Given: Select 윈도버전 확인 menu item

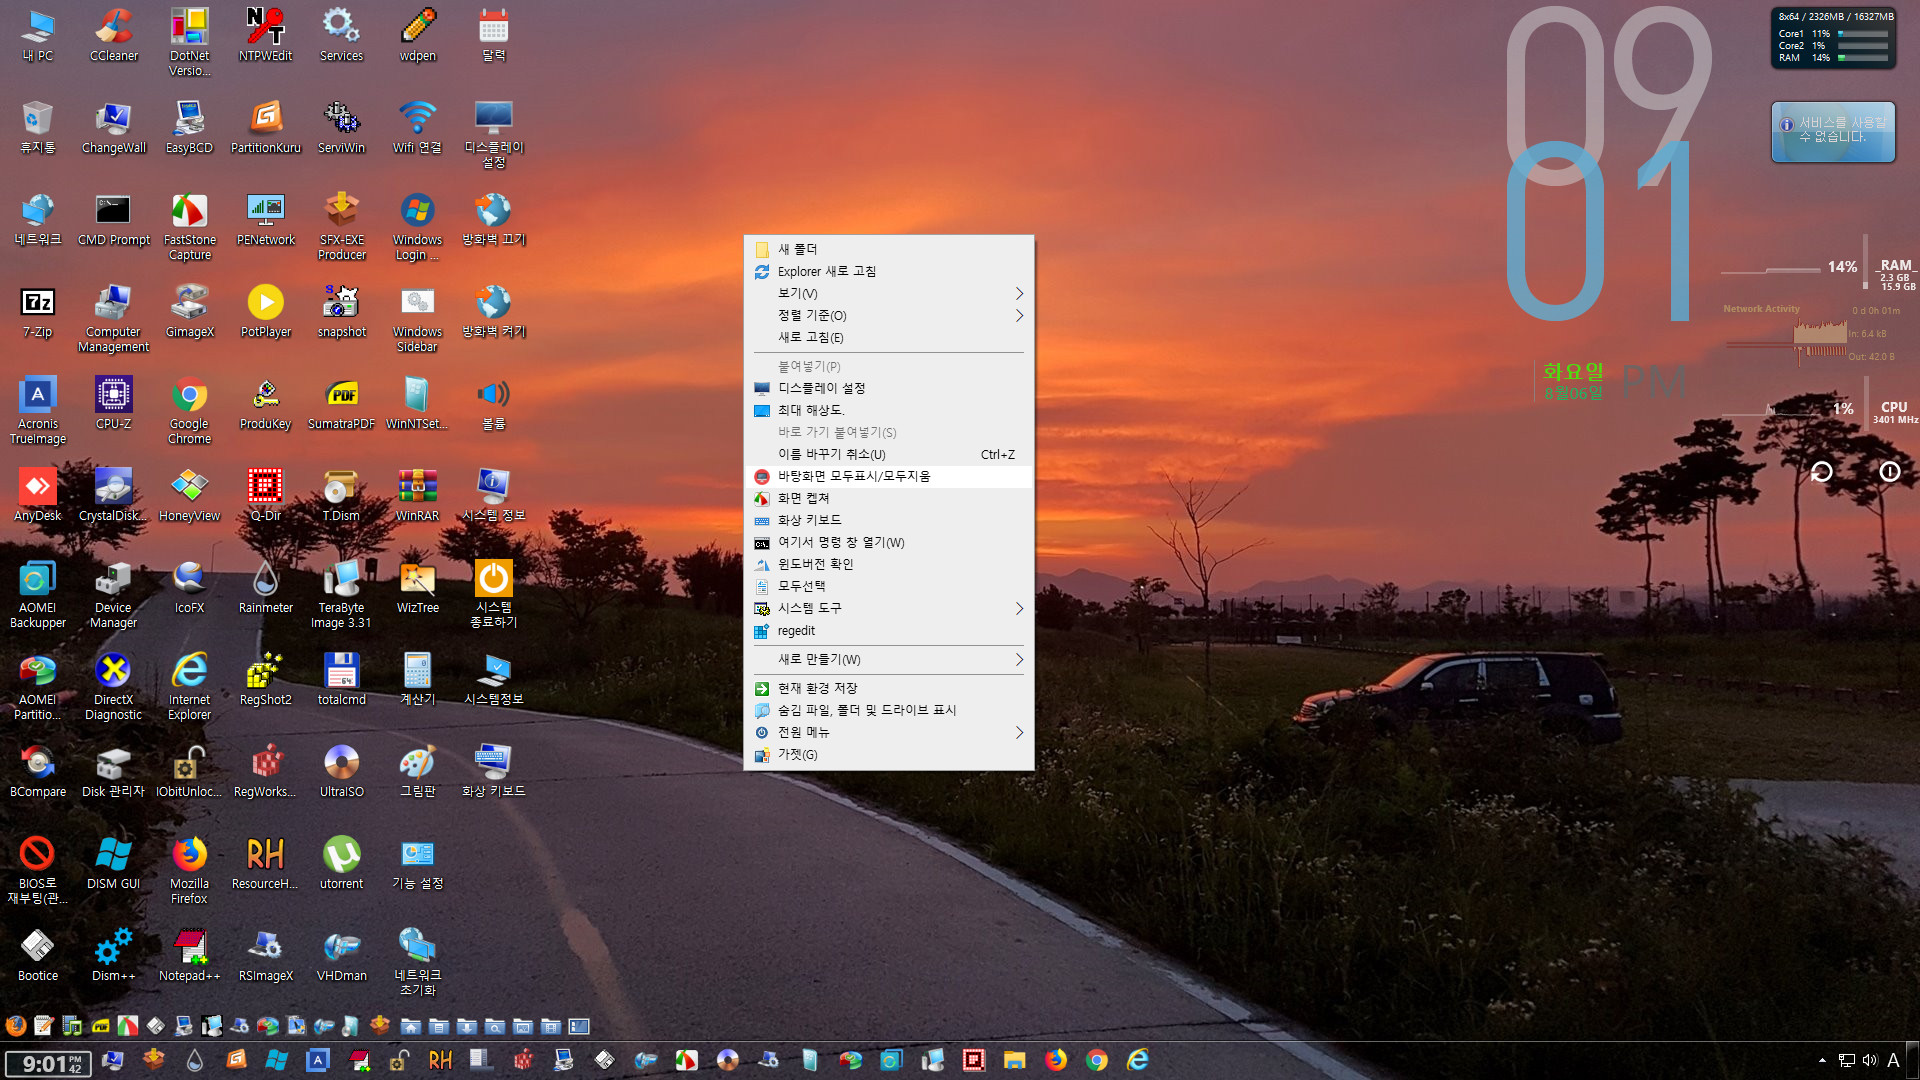Looking at the screenshot, I should (889, 564).
